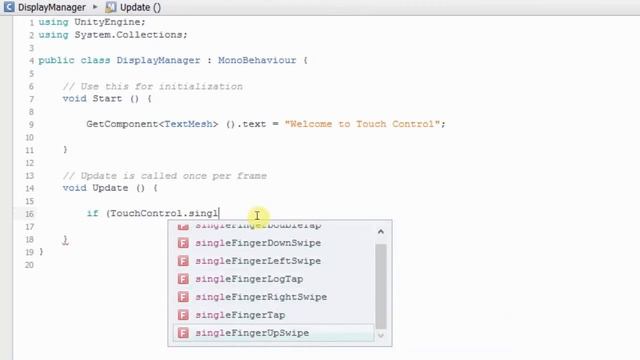Image resolution: width=640 pixels, height=360 pixels.
Task: Click the "Welcome to Touch Control" string
Action: click(362, 124)
